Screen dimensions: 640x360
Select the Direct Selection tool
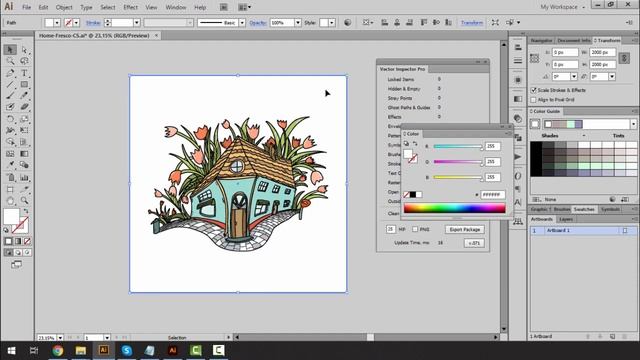tap(24, 50)
